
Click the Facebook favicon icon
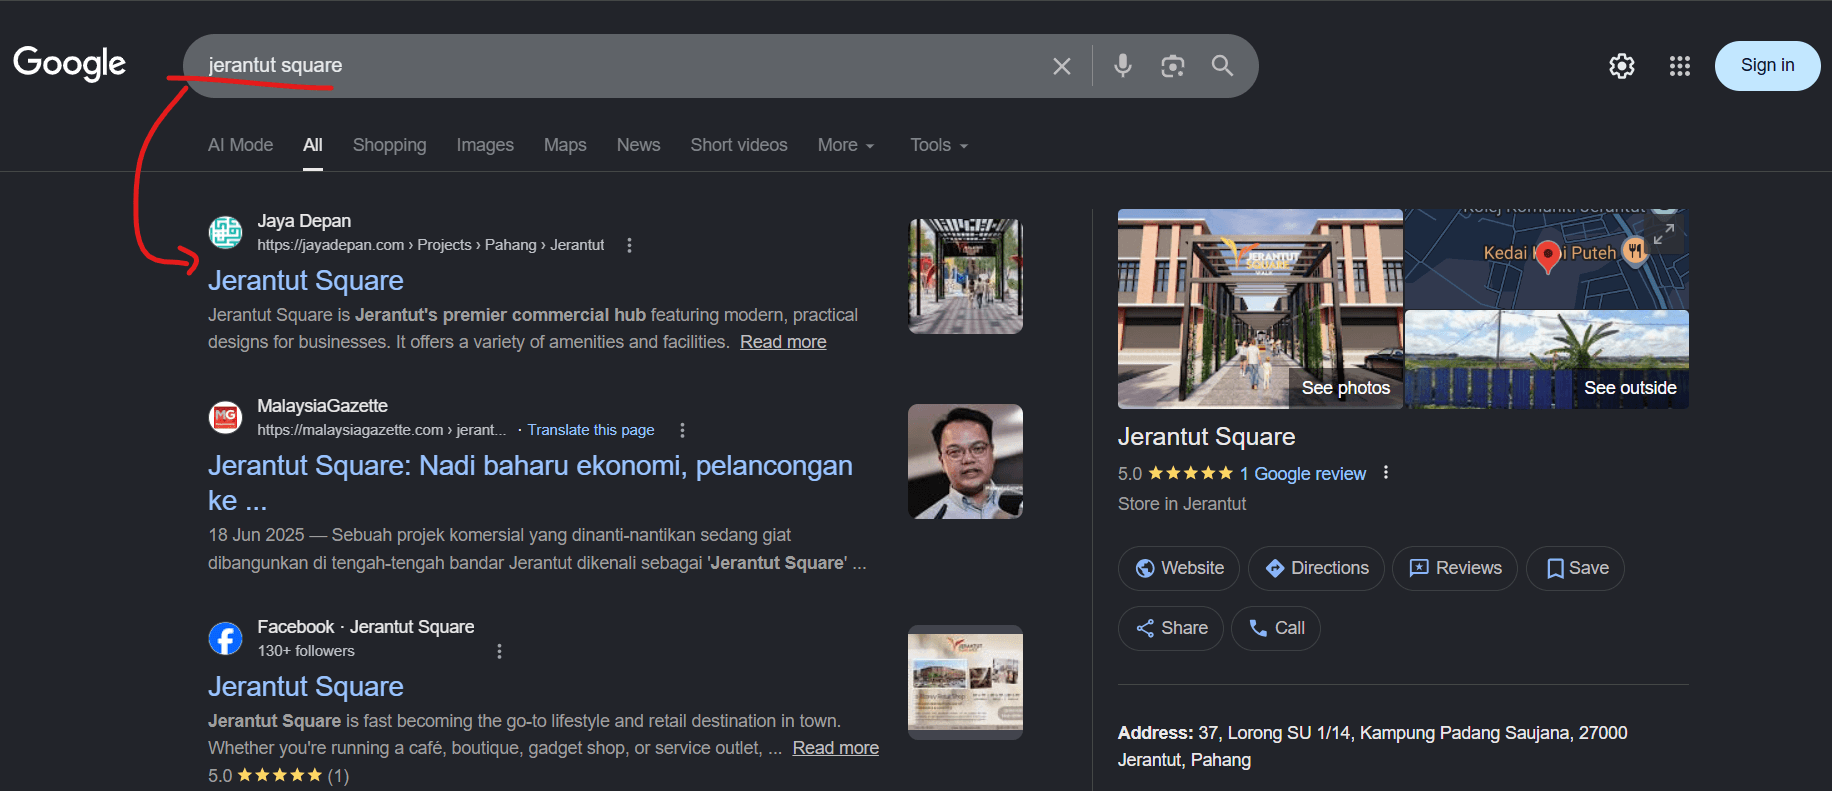pyautogui.click(x=225, y=638)
